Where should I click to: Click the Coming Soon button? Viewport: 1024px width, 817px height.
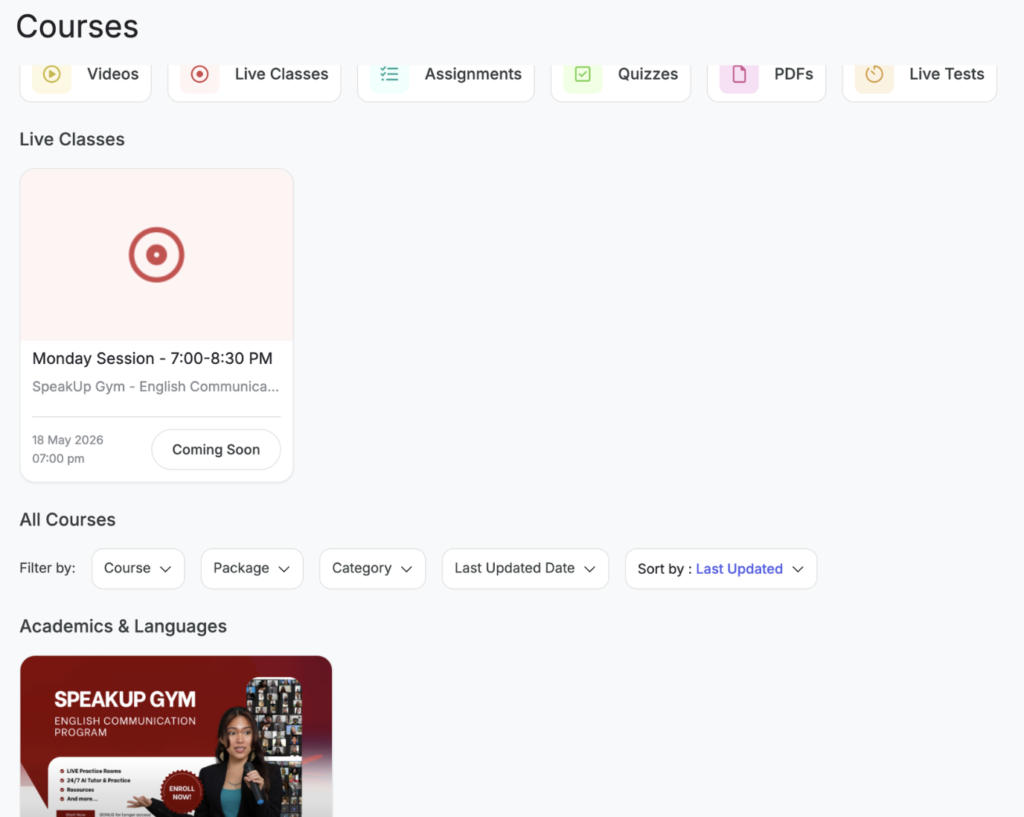click(216, 449)
